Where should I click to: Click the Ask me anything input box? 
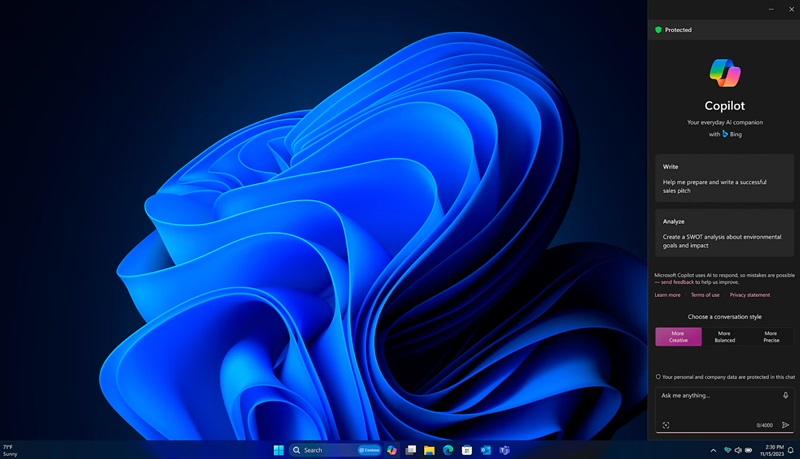click(724, 410)
